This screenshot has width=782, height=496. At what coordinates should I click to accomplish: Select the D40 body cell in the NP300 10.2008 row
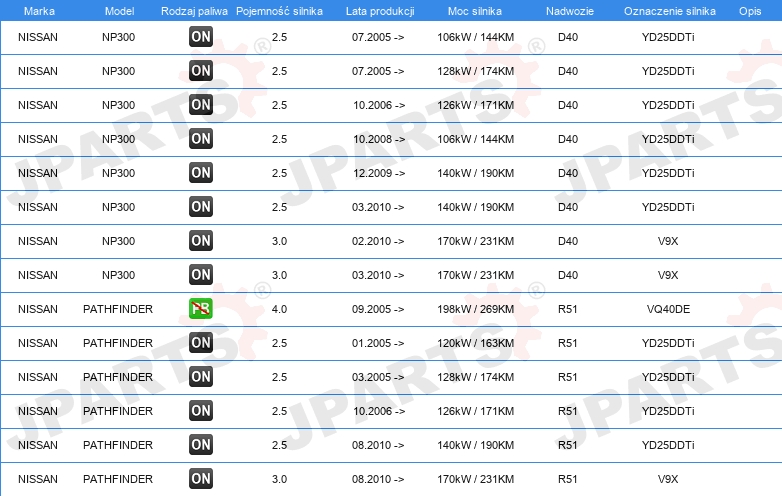568,139
